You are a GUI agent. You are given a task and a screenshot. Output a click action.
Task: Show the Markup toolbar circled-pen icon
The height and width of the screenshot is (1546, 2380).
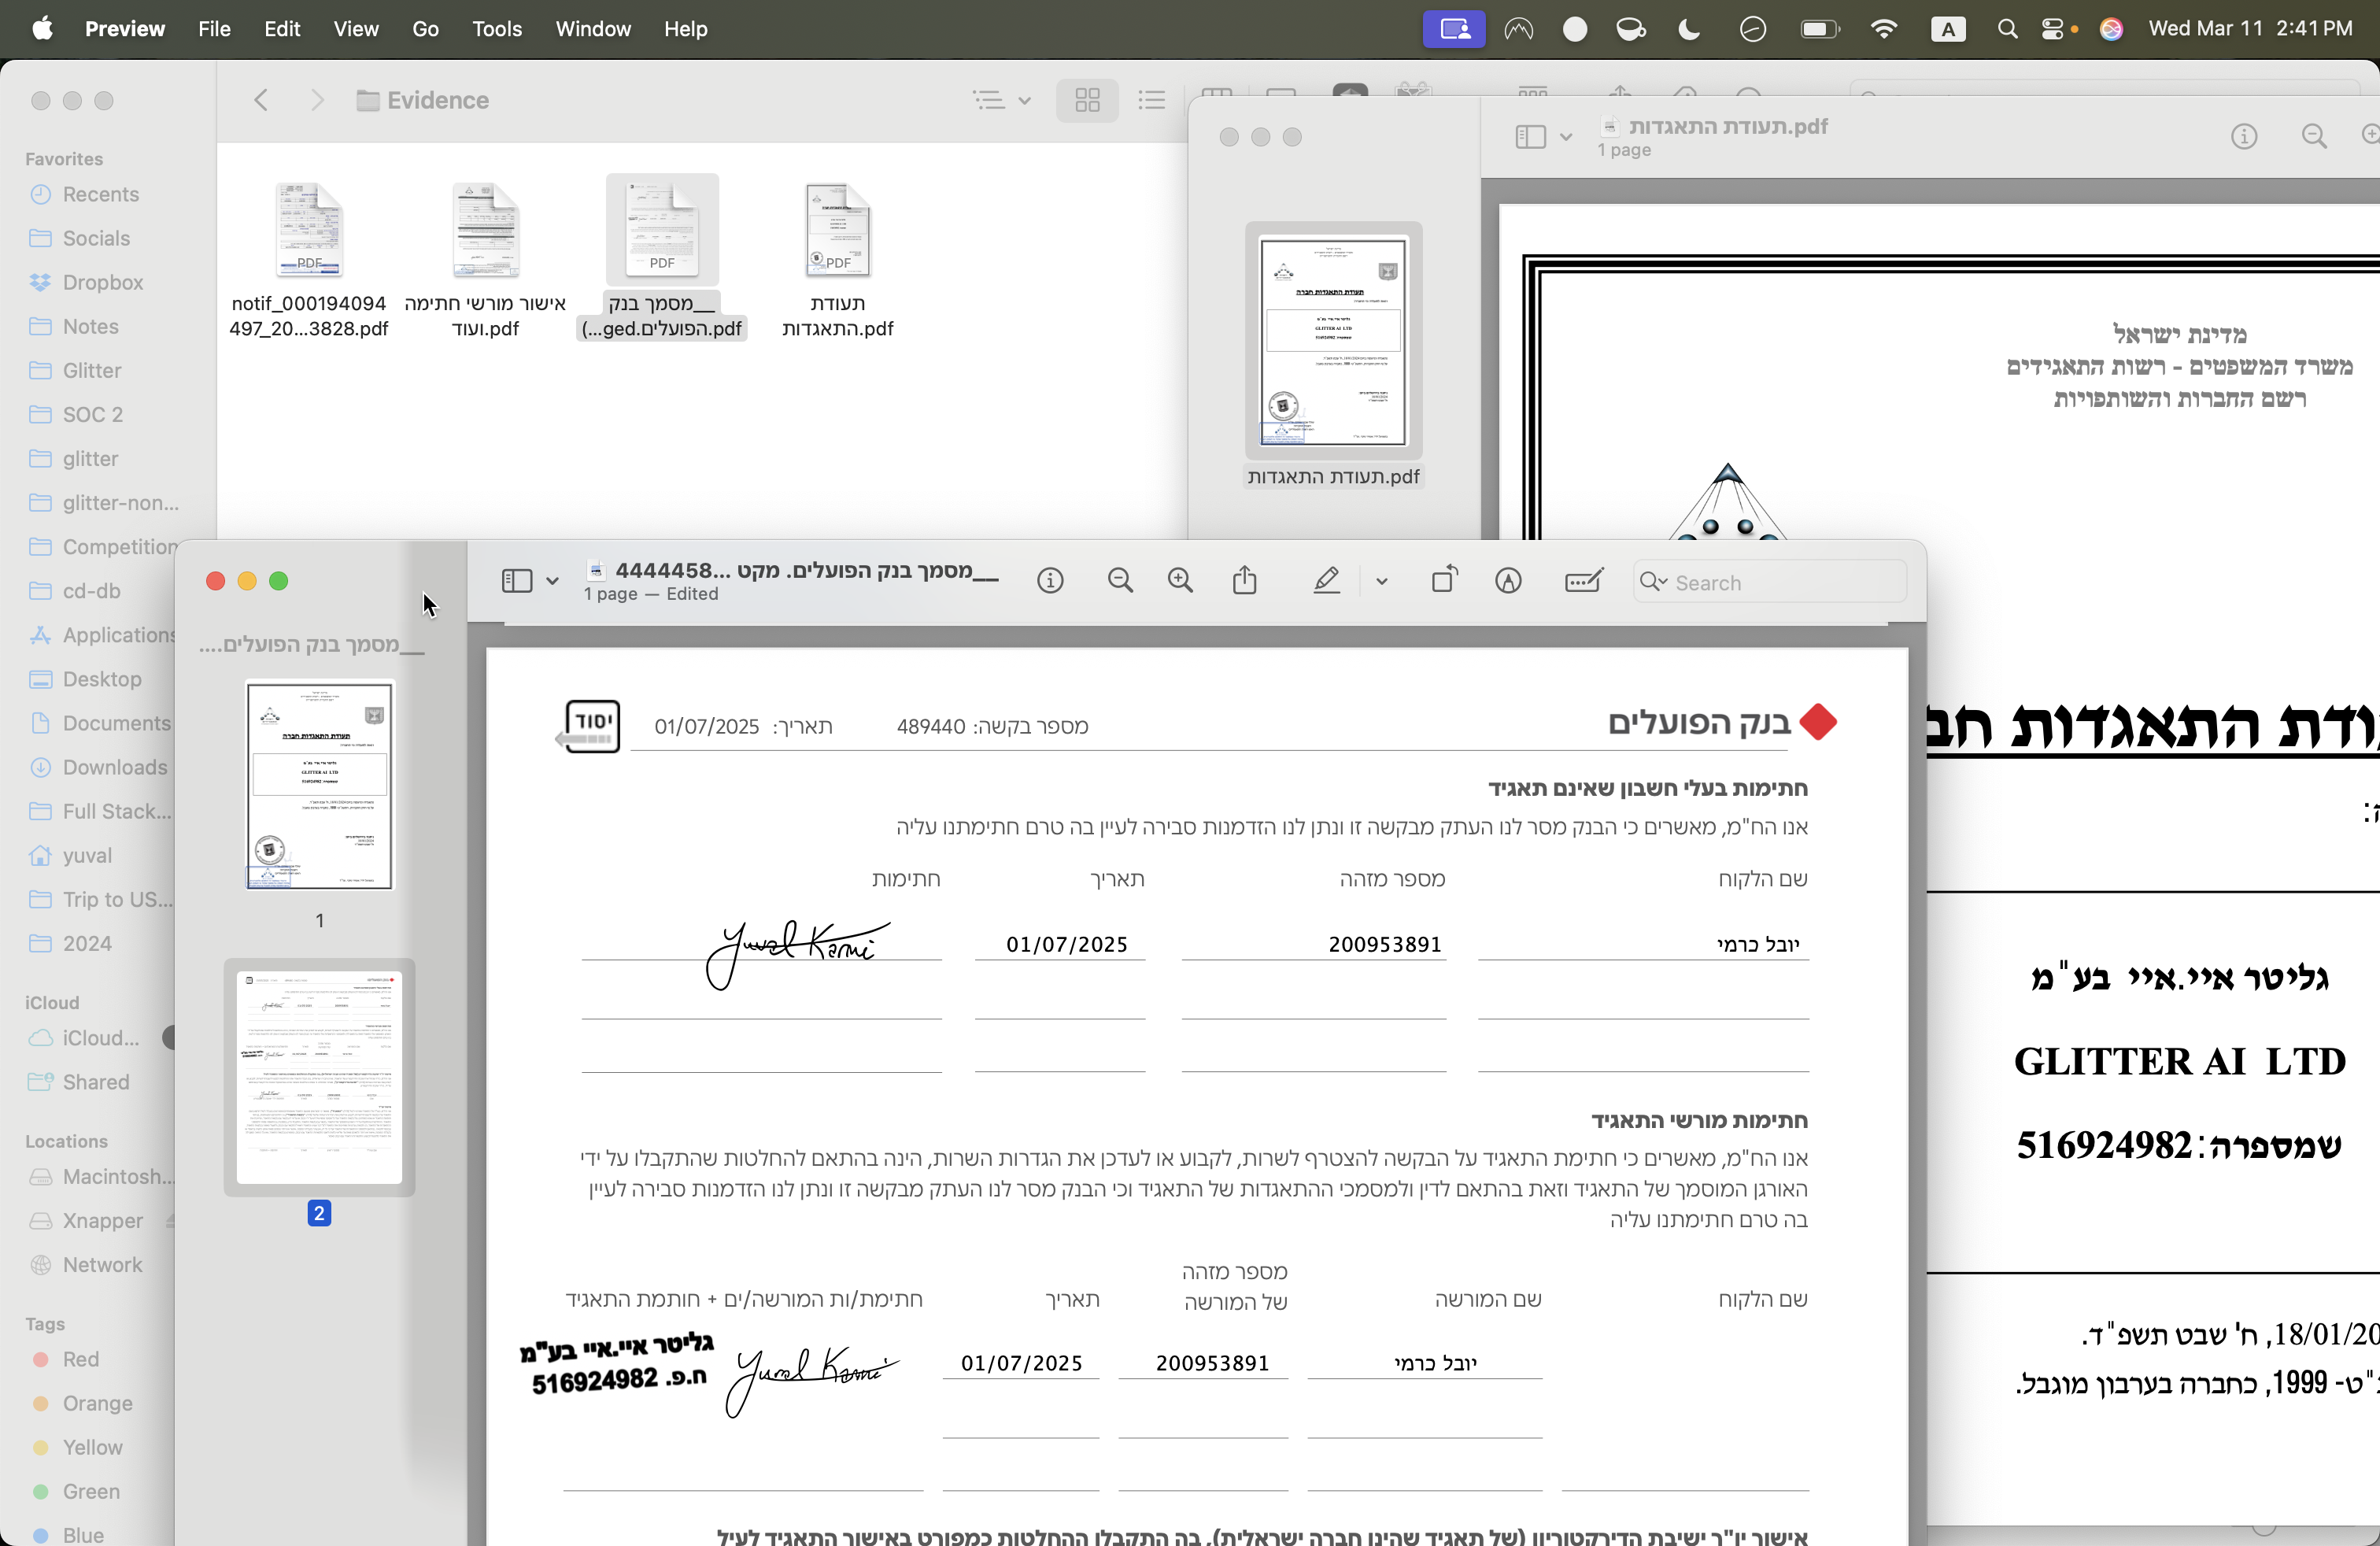1508,581
